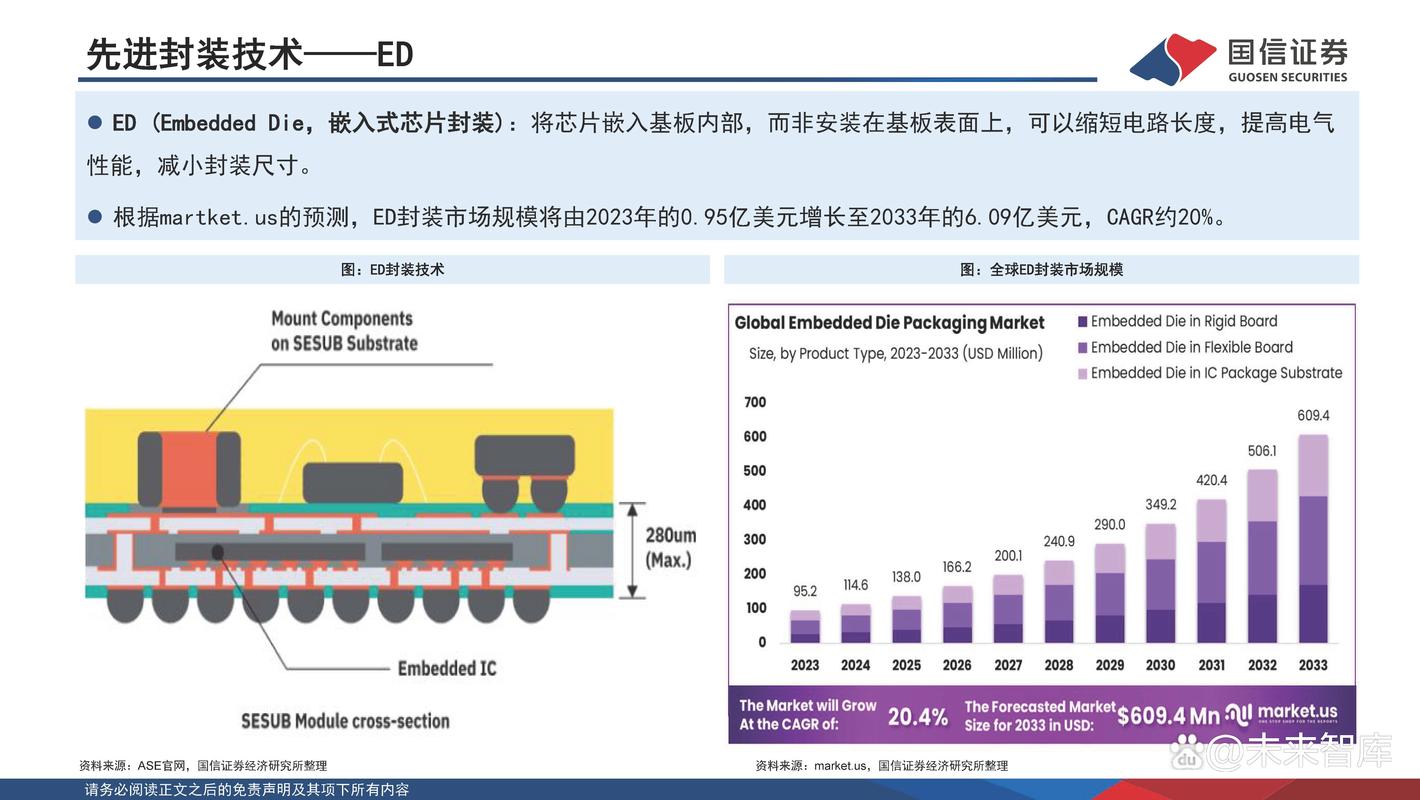Screen dimensions: 1420x800
Task: Click the Mount Components on SESUB Substrate label
Action: point(343,331)
